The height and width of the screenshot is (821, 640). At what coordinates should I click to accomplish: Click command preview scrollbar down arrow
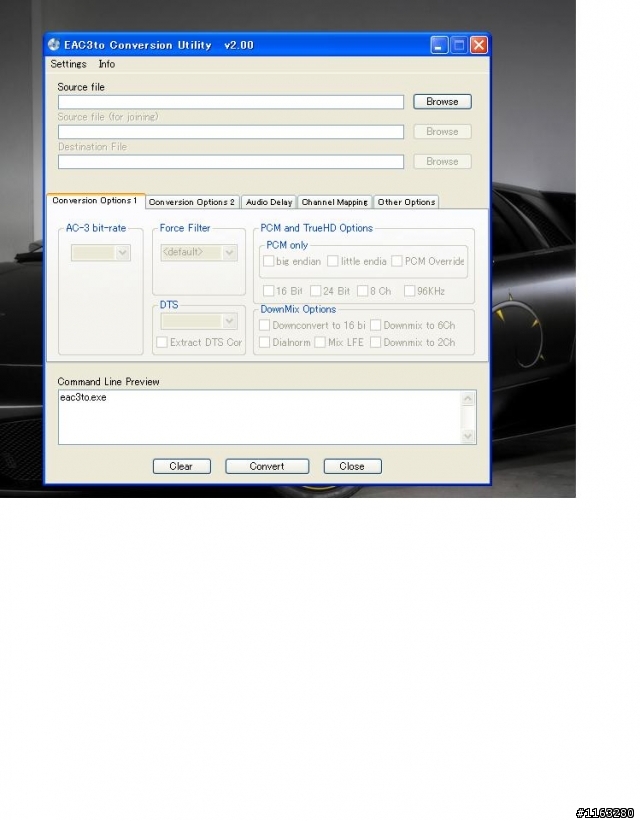click(x=468, y=436)
